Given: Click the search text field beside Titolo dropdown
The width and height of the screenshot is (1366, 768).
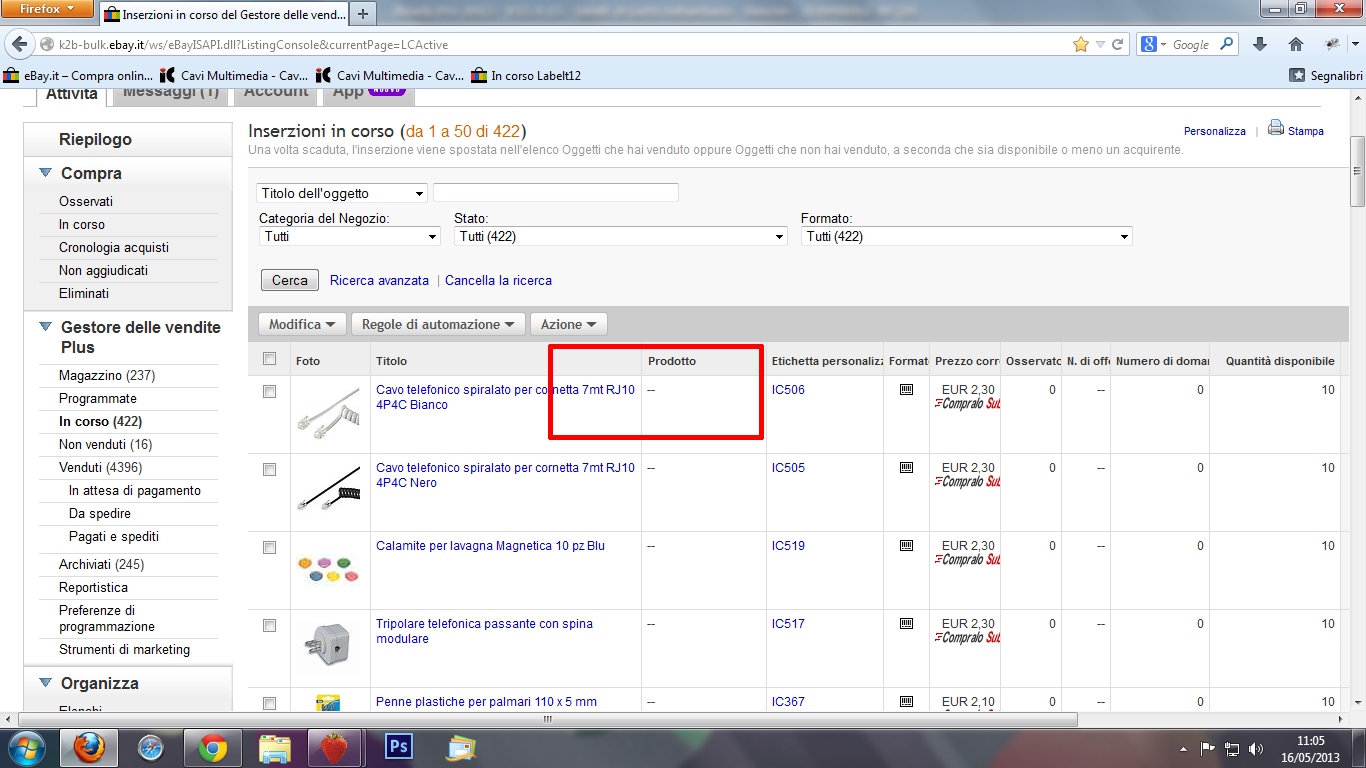Looking at the screenshot, I should 556,193.
